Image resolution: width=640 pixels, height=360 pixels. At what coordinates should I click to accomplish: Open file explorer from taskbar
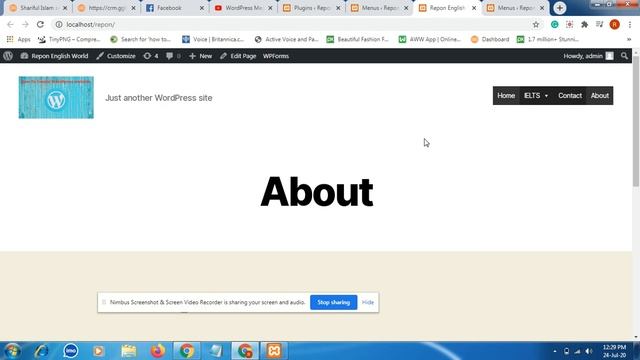[x=129, y=351]
